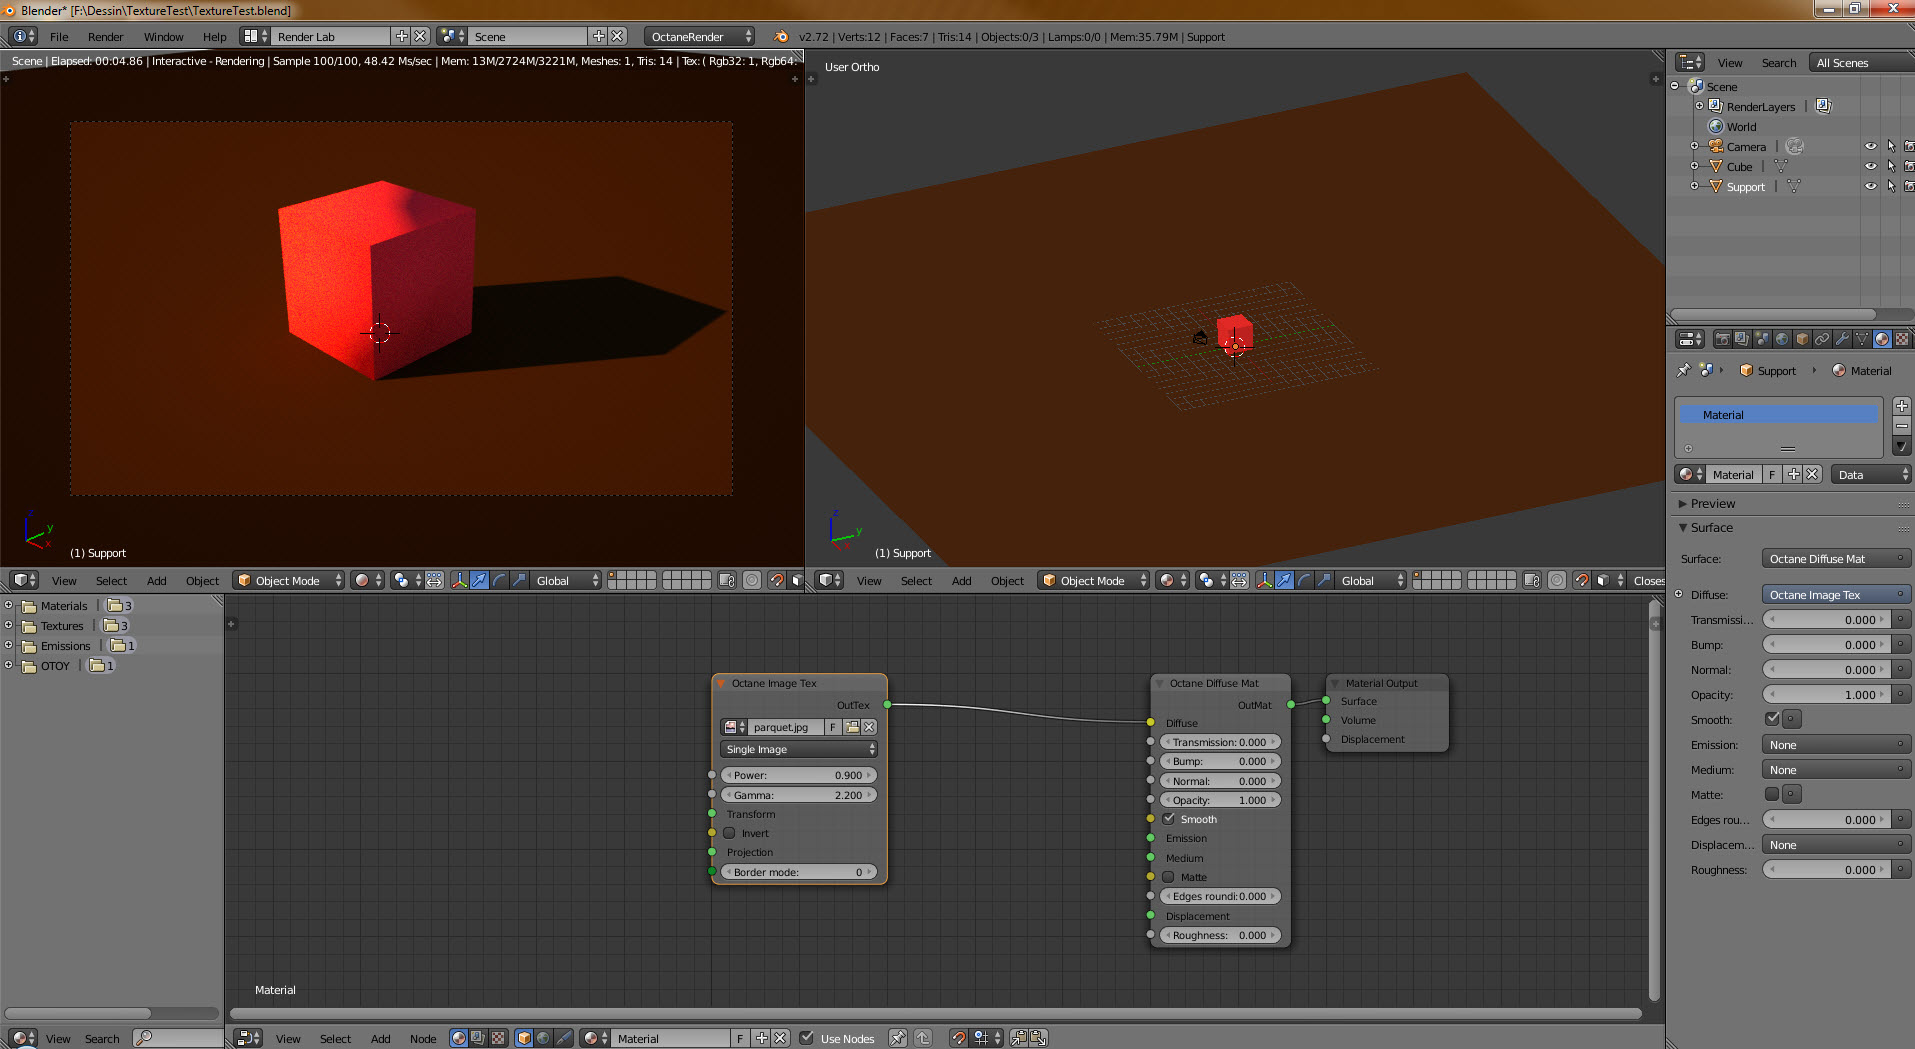Screen dimensions: 1915x1049
Task: Toggle the Use Nodes checkbox
Action: point(806,1038)
